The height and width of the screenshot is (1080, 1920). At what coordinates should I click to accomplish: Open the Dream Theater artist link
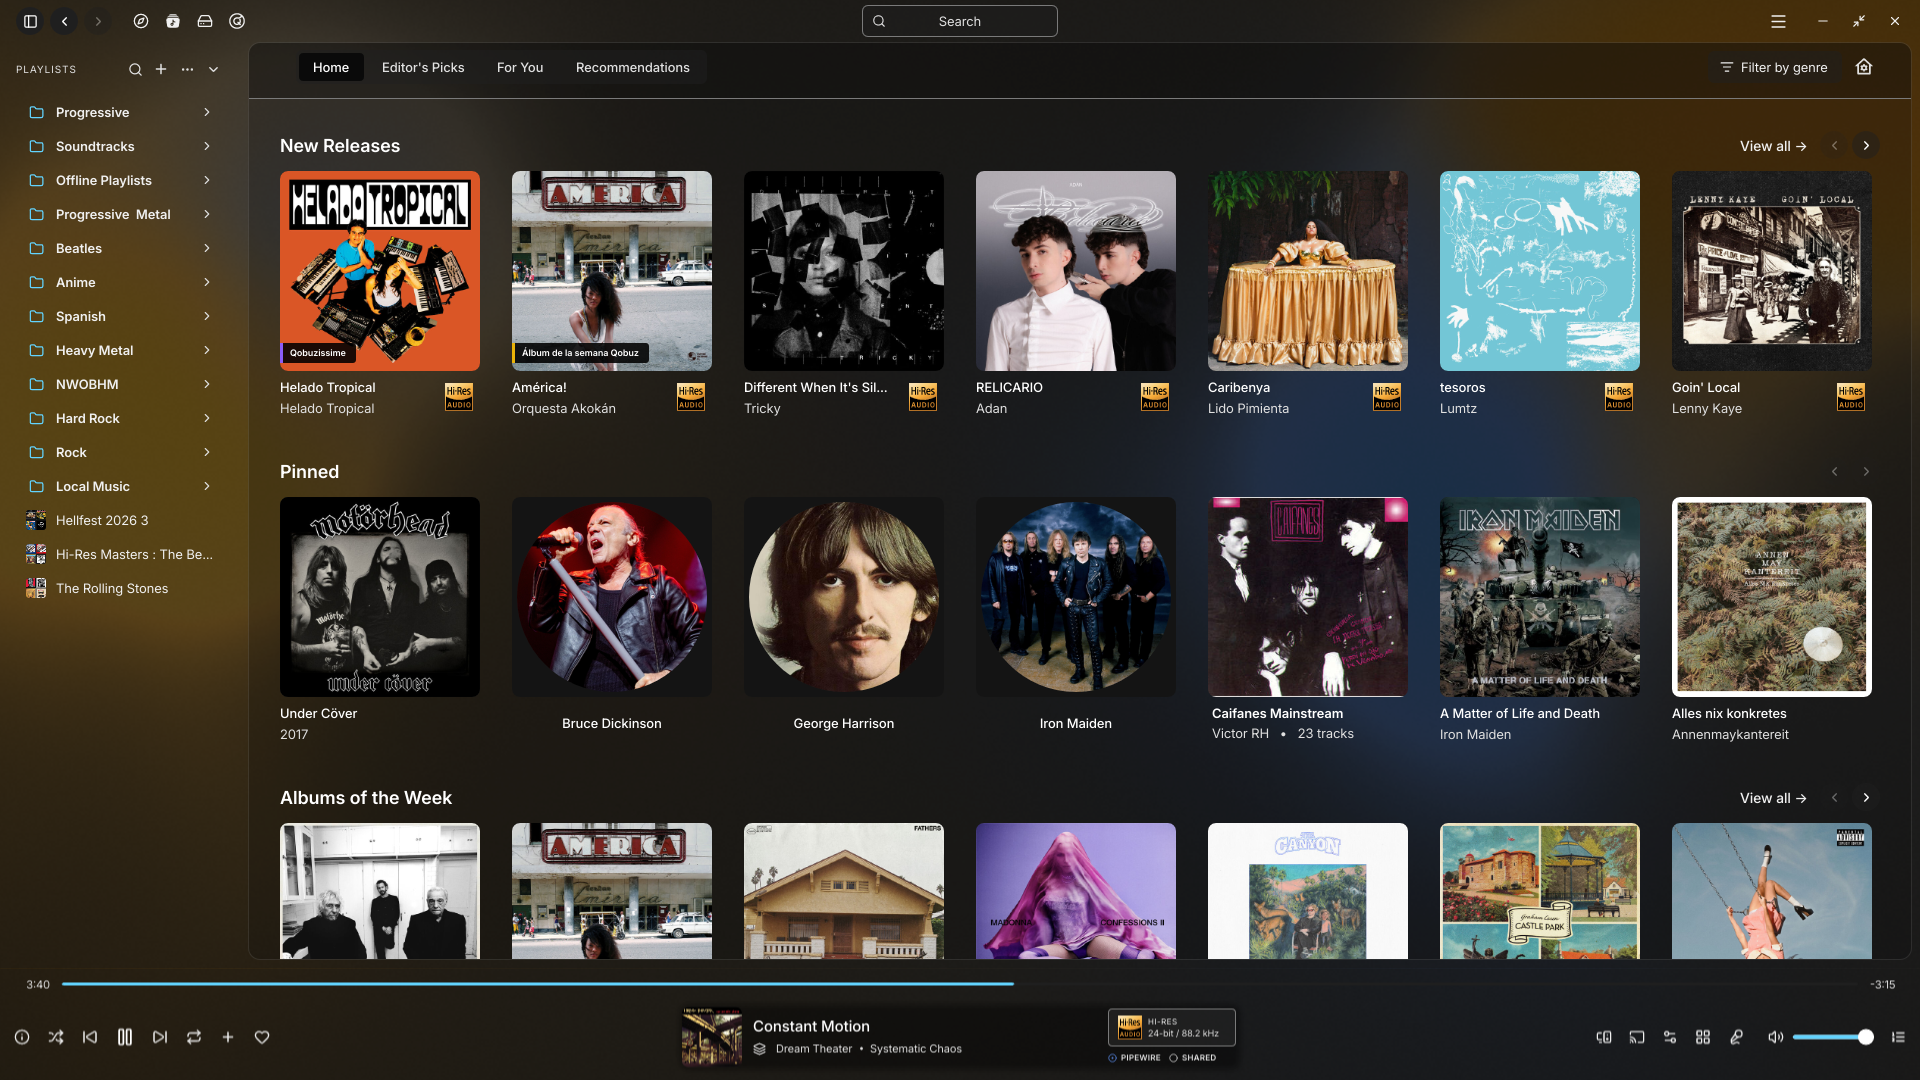coord(814,1049)
